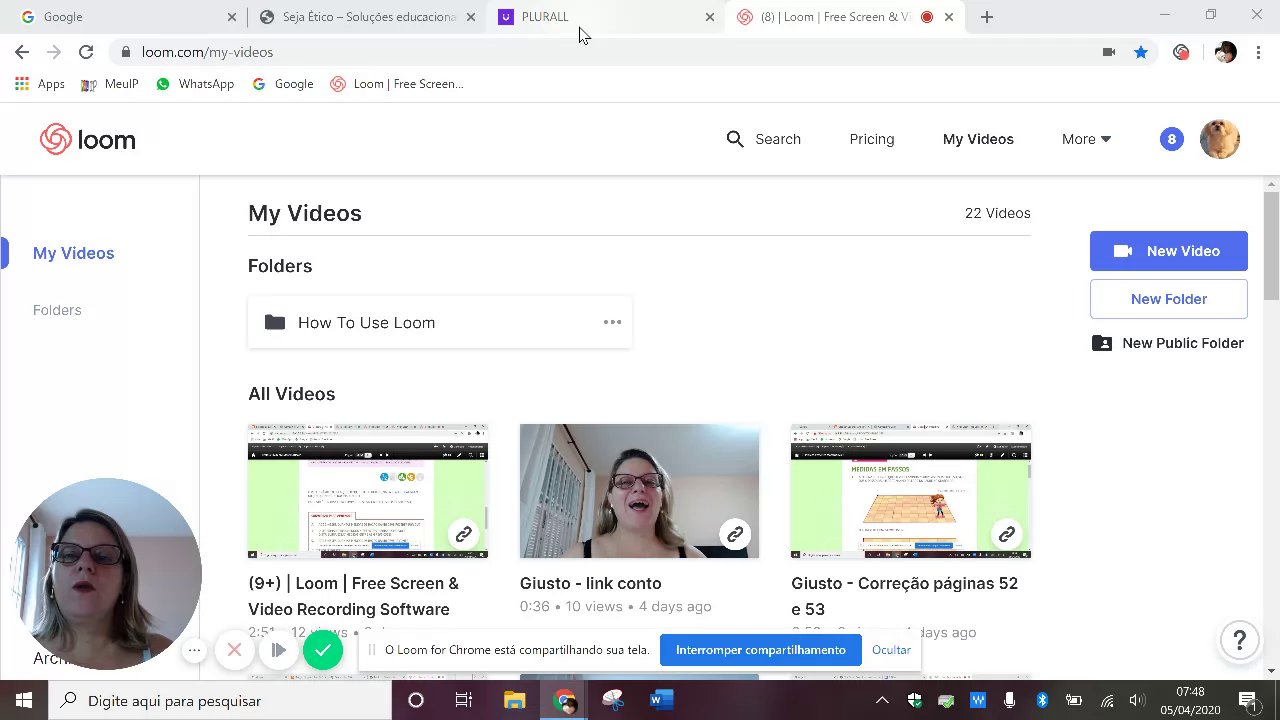Open the MeuIP bookmark

click(110, 84)
